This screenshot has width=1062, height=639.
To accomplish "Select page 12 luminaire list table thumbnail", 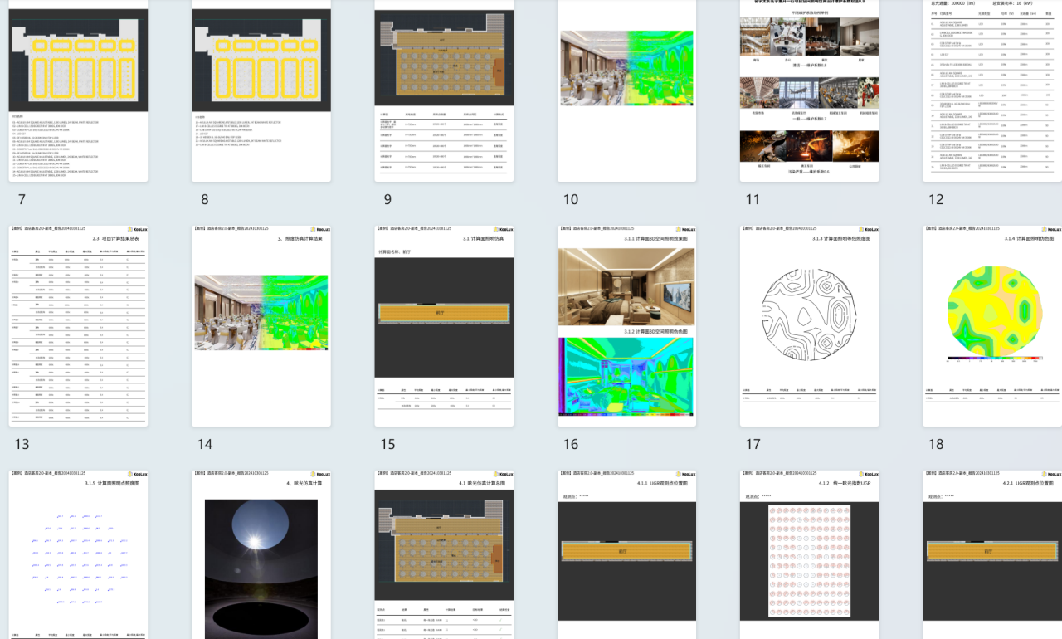I will pyautogui.click(x=991, y=90).
